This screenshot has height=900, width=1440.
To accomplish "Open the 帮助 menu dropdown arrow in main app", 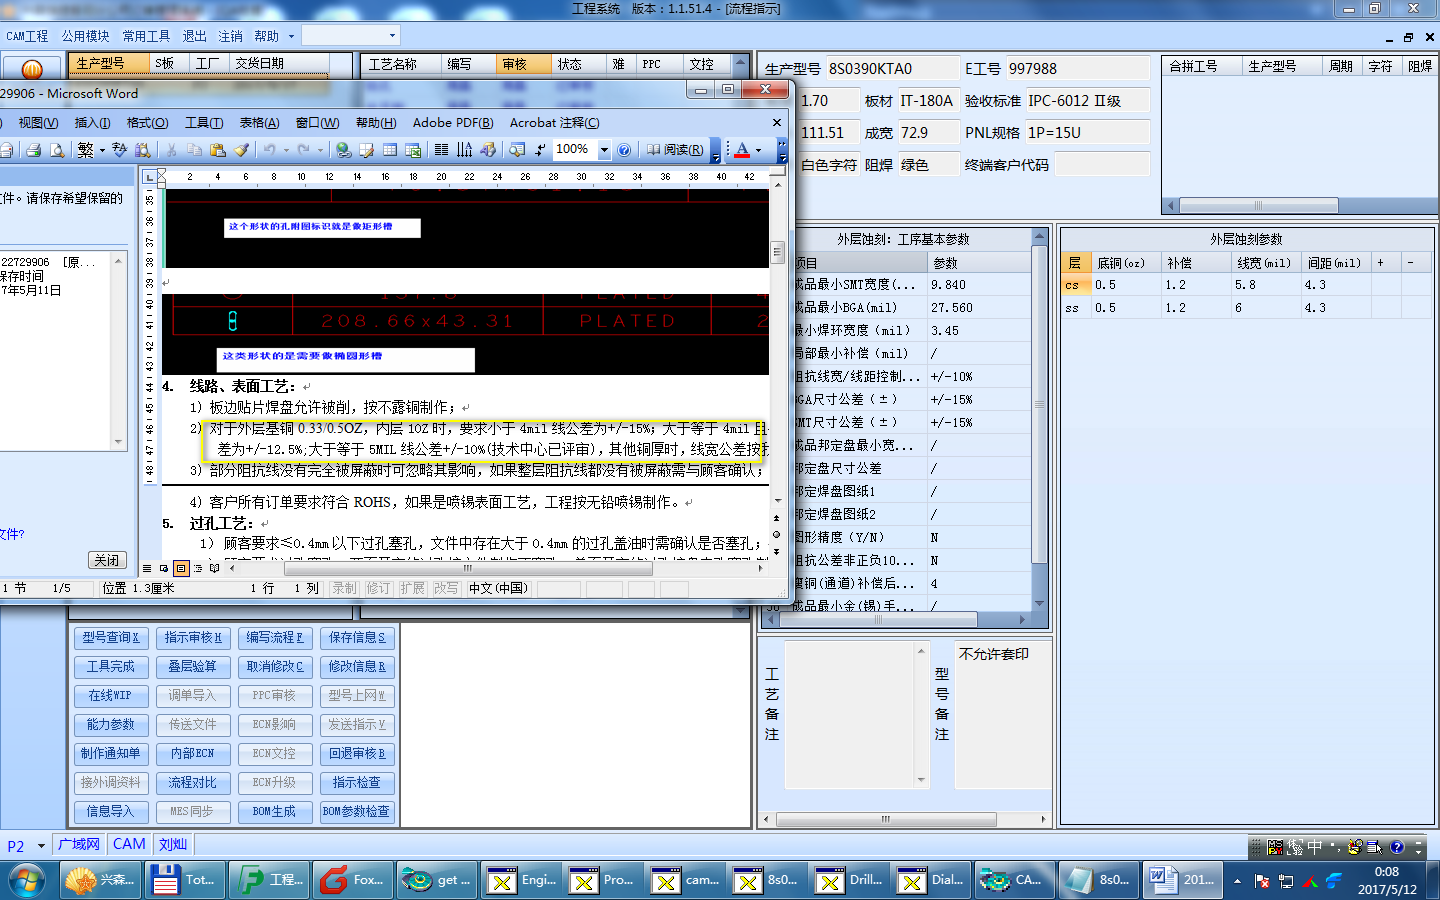I will pyautogui.click(x=291, y=36).
